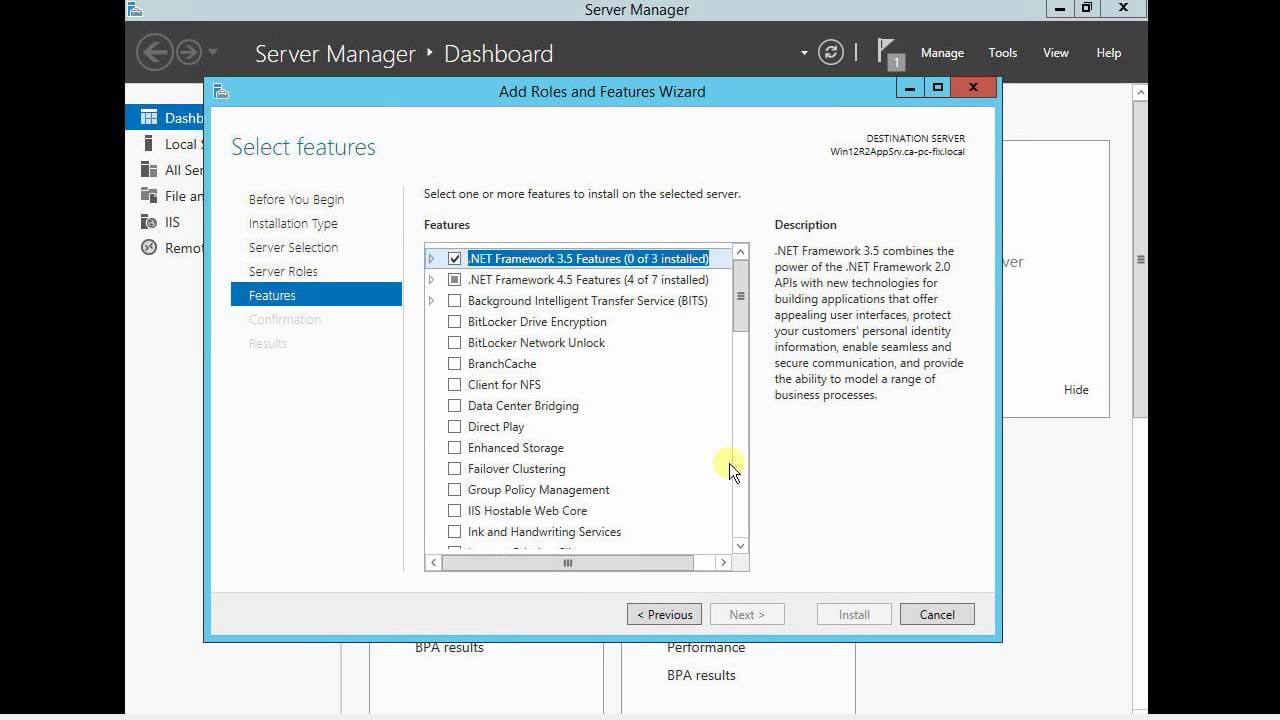Click the features list horizontal scrollbar thumb

[x=567, y=563]
